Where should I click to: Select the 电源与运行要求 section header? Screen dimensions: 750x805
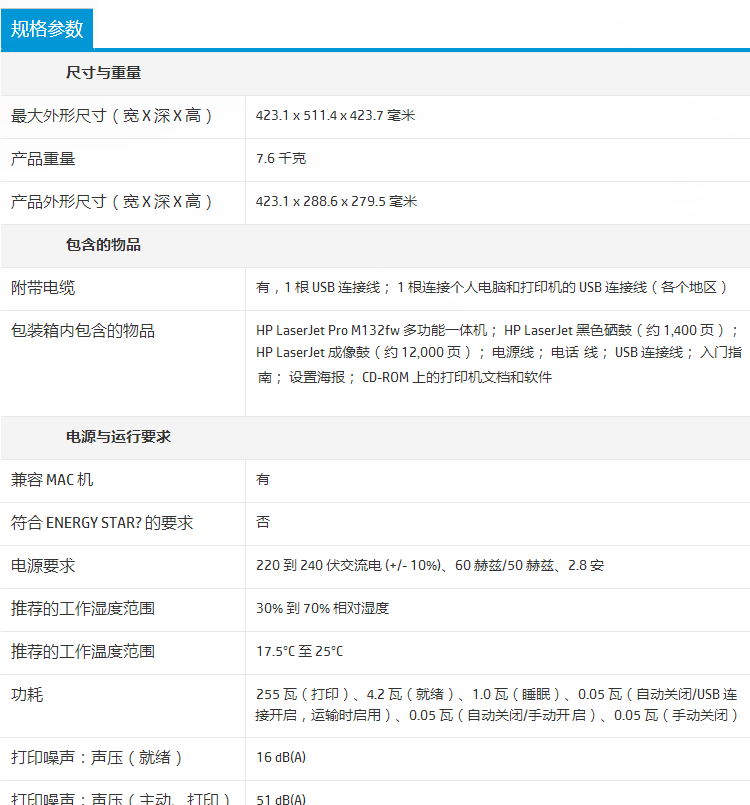point(119,437)
